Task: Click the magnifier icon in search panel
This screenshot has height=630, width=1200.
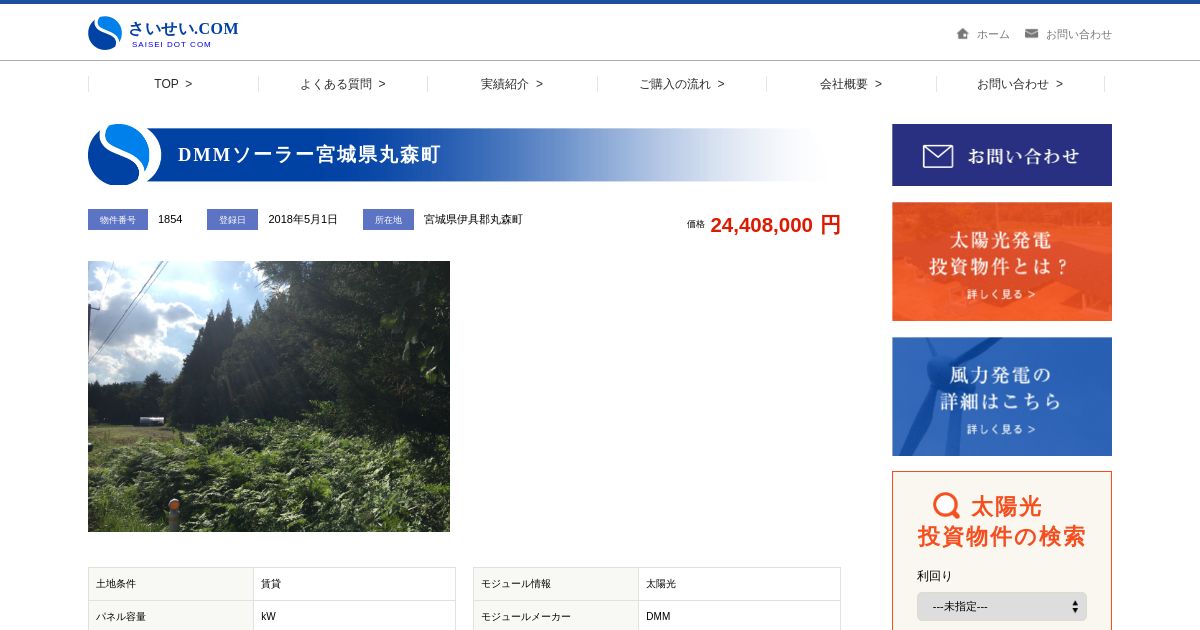Action: pos(946,506)
